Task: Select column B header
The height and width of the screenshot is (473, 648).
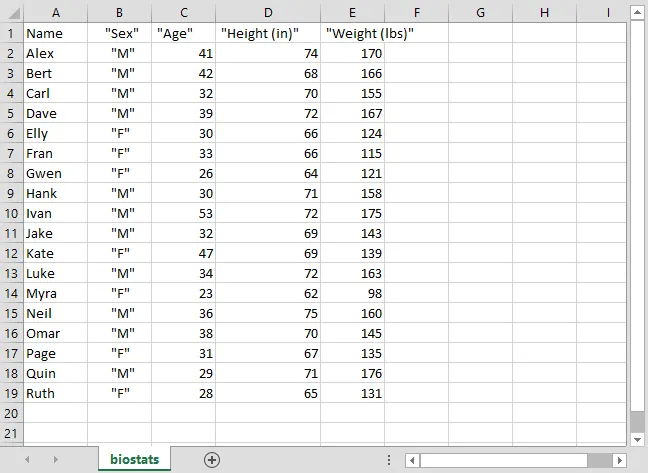Action: pyautogui.click(x=119, y=13)
